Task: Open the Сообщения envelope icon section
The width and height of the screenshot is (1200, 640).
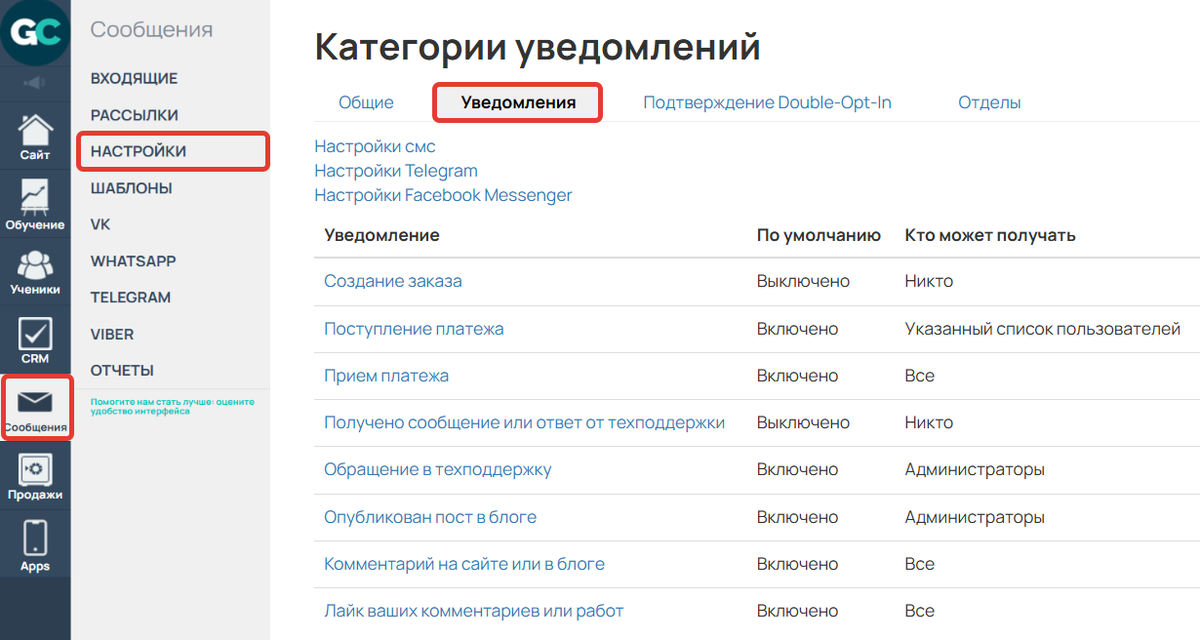Action: coord(35,408)
